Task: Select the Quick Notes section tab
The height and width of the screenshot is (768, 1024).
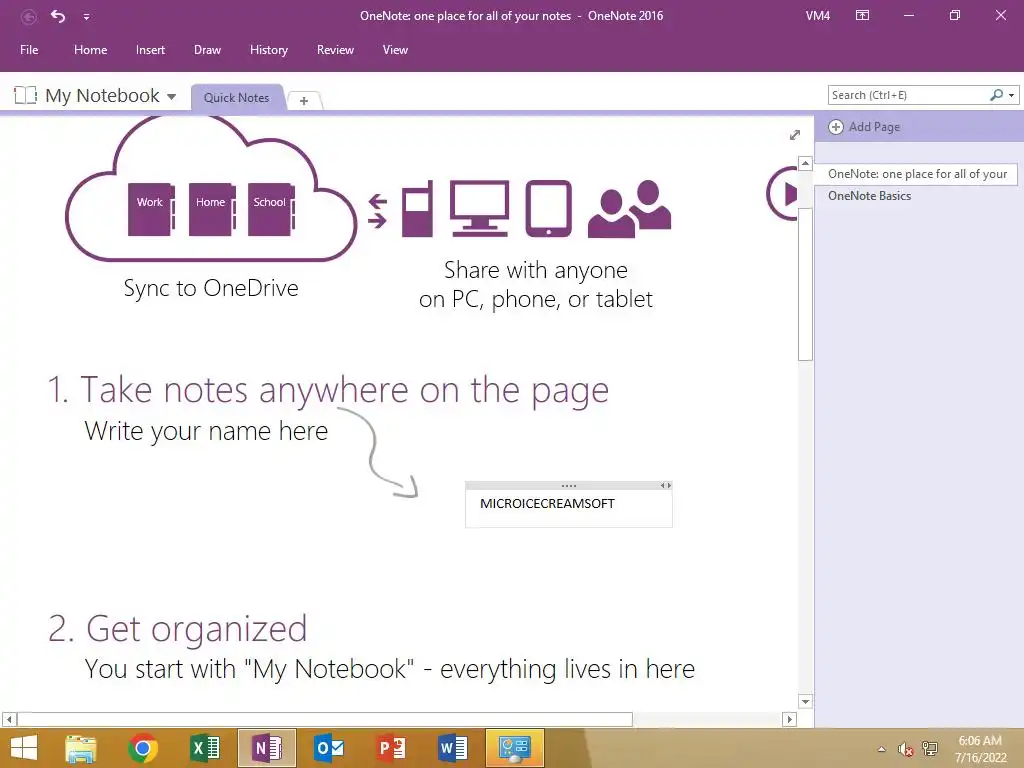Action: (x=236, y=97)
